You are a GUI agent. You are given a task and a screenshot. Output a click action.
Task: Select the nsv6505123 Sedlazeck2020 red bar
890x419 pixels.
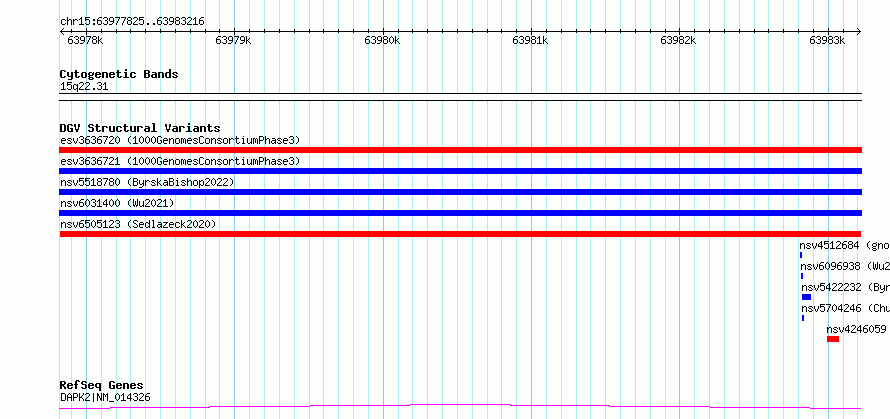pyautogui.click(x=460, y=234)
